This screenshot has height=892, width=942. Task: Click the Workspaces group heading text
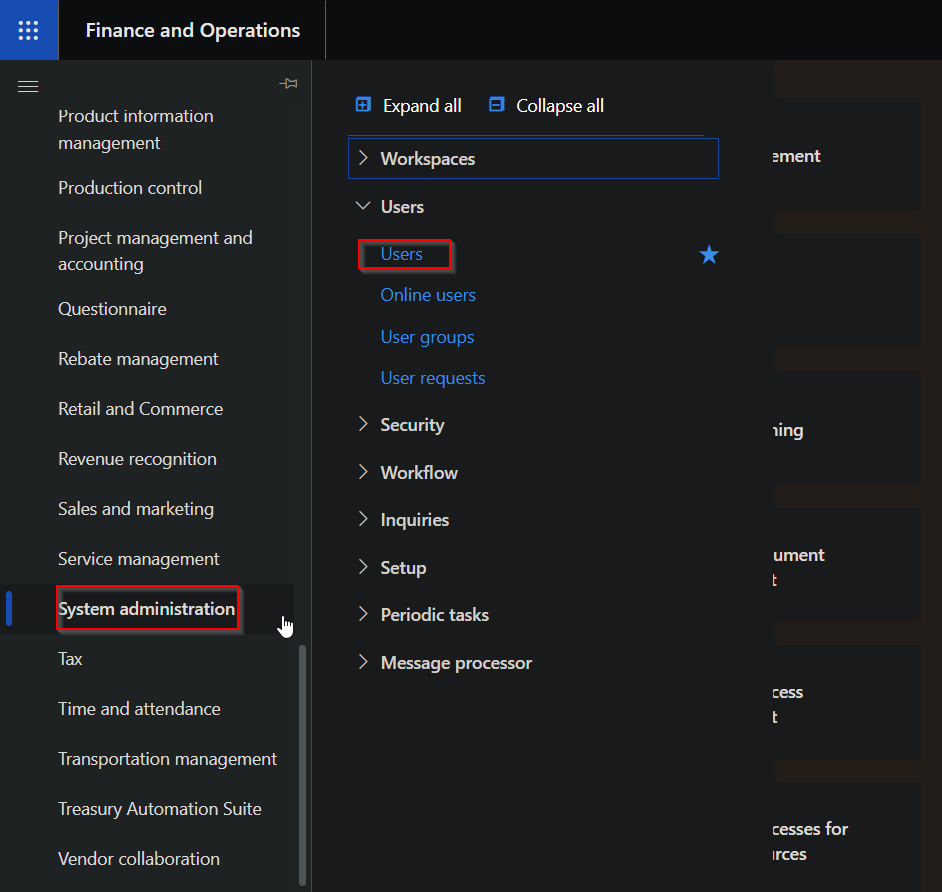point(428,159)
